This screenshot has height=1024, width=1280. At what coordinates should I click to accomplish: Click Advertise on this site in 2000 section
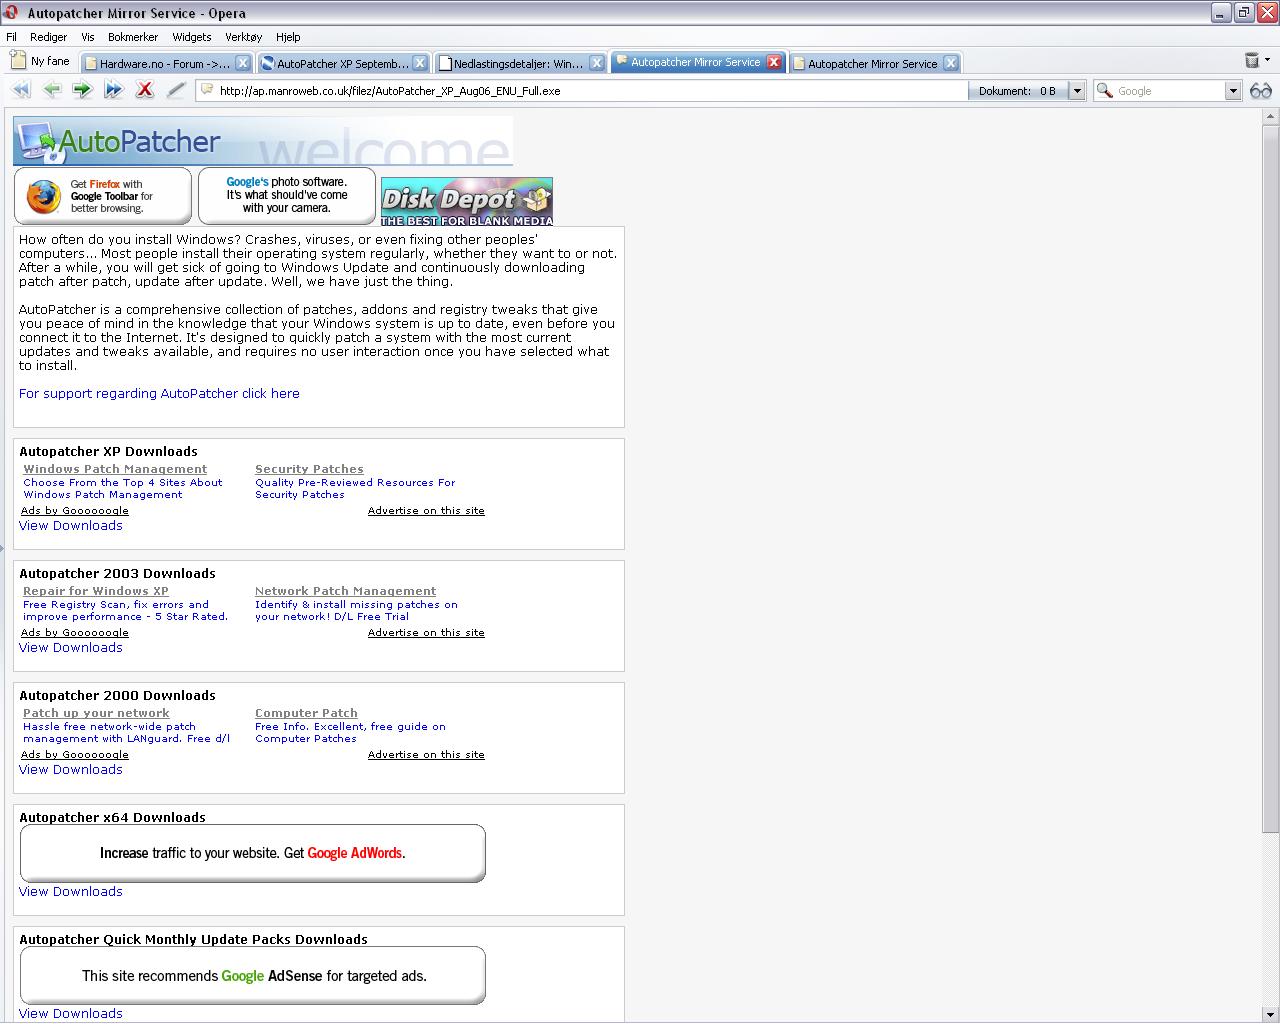click(426, 754)
